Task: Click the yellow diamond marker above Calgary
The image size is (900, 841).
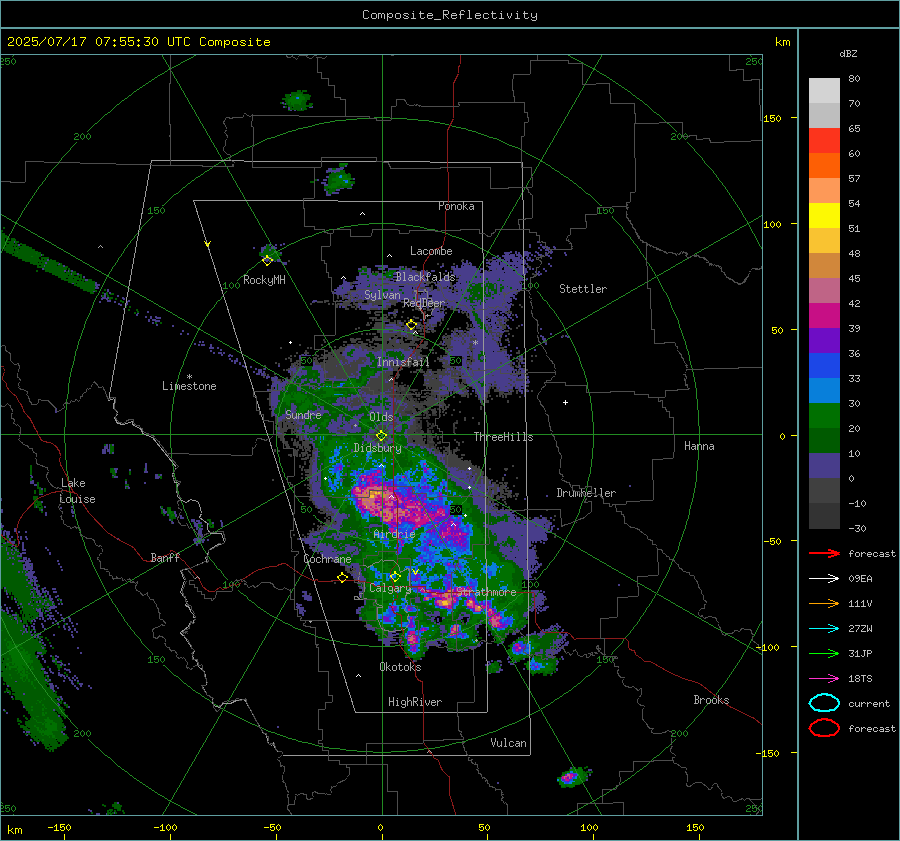Action: [395, 576]
